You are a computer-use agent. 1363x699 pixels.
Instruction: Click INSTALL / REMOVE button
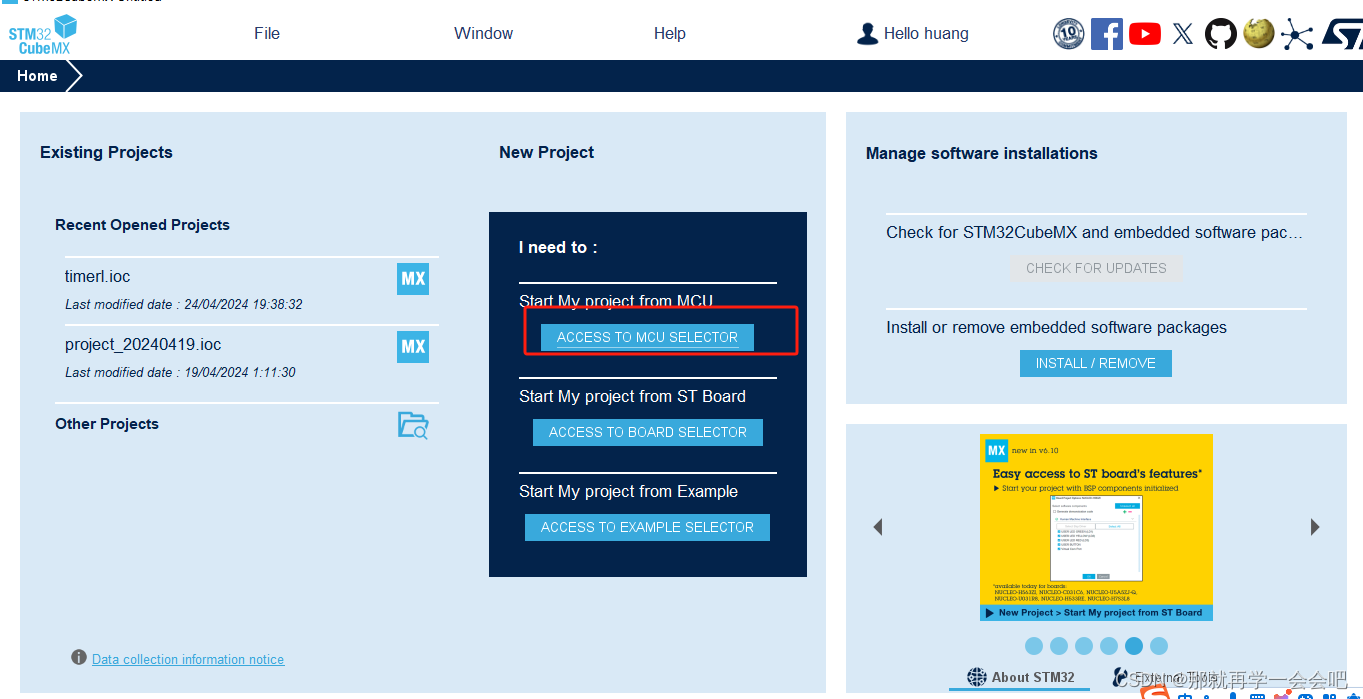pos(1096,363)
